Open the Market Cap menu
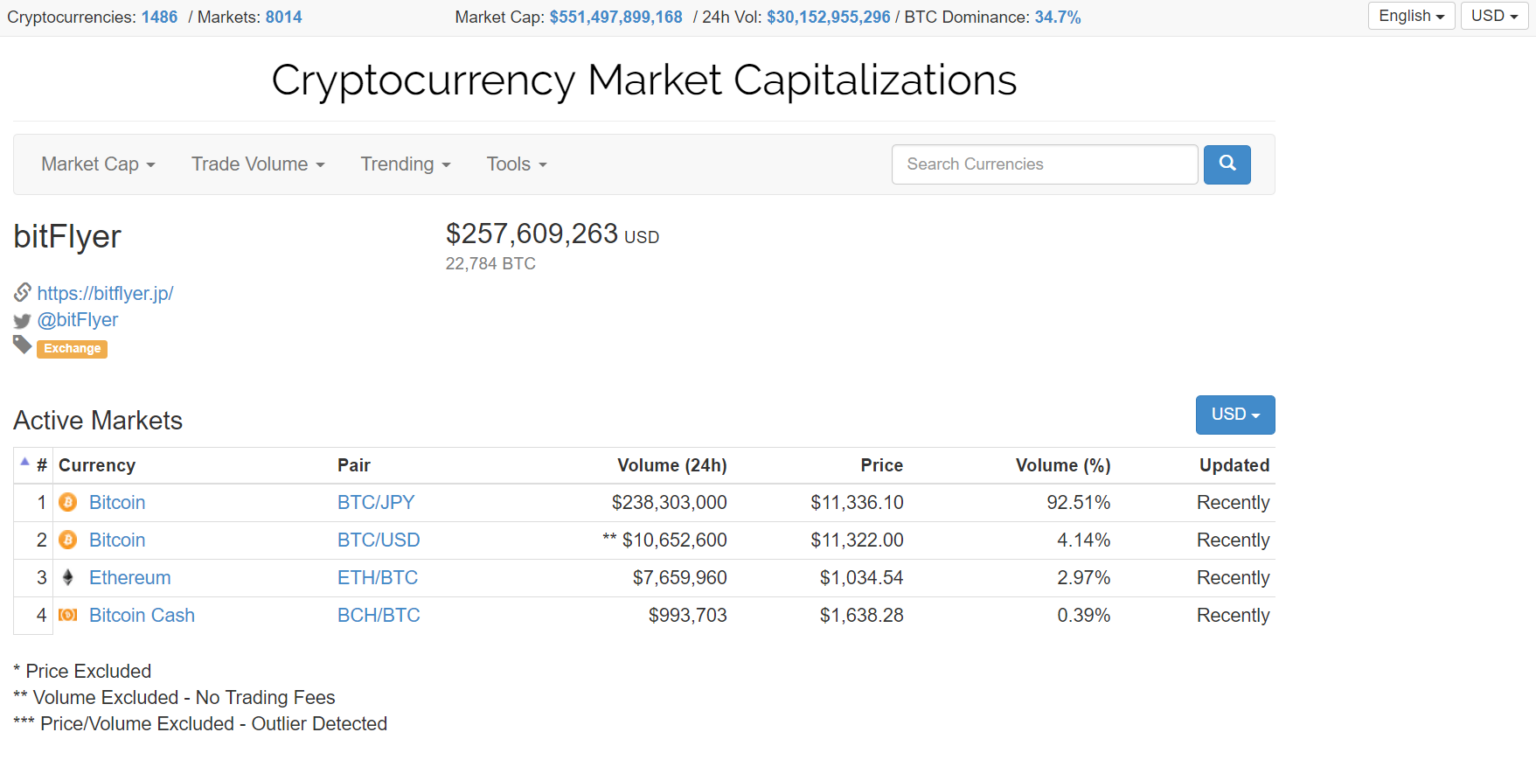The image size is (1536, 760). tap(98, 164)
